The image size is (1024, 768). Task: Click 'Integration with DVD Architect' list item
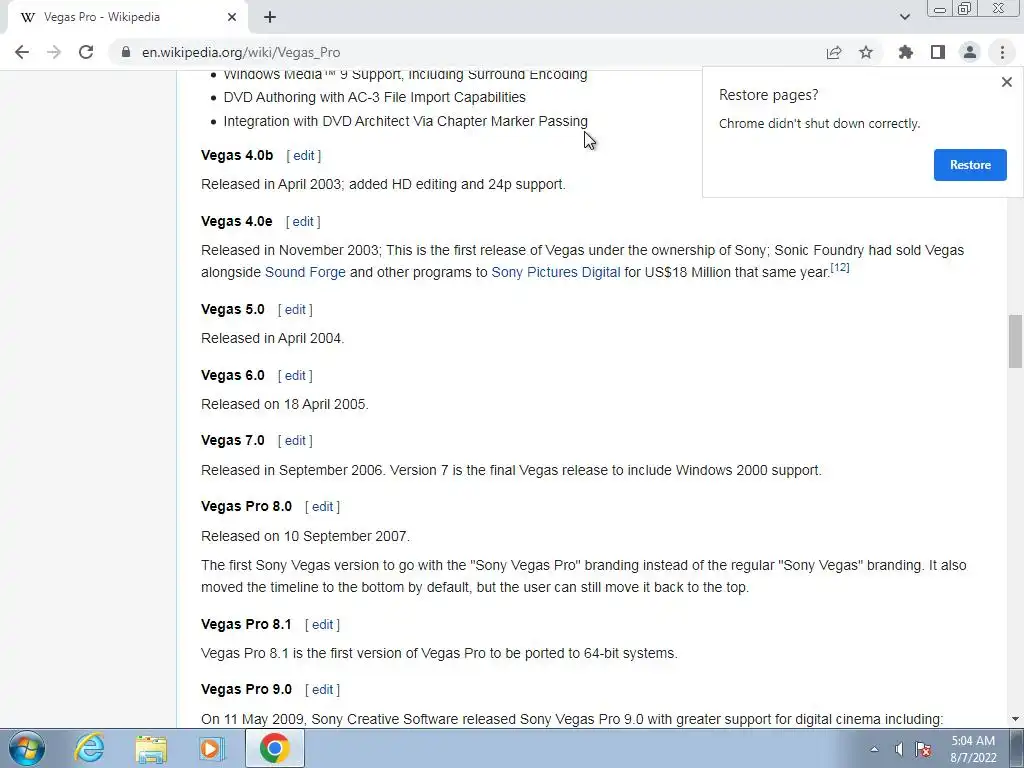tap(406, 121)
